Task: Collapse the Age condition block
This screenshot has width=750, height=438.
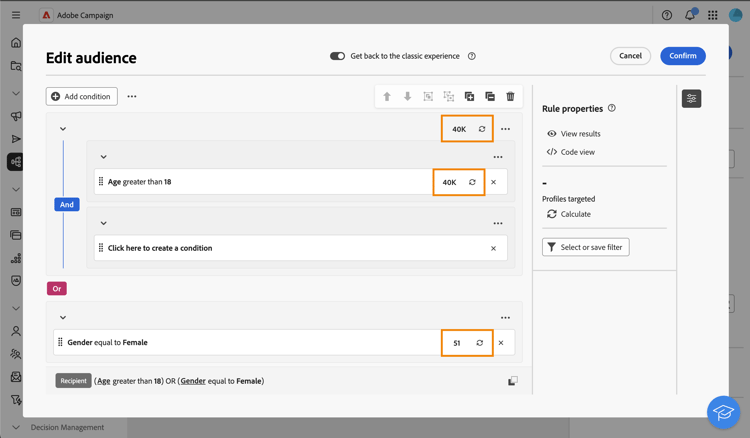Action: (x=103, y=157)
